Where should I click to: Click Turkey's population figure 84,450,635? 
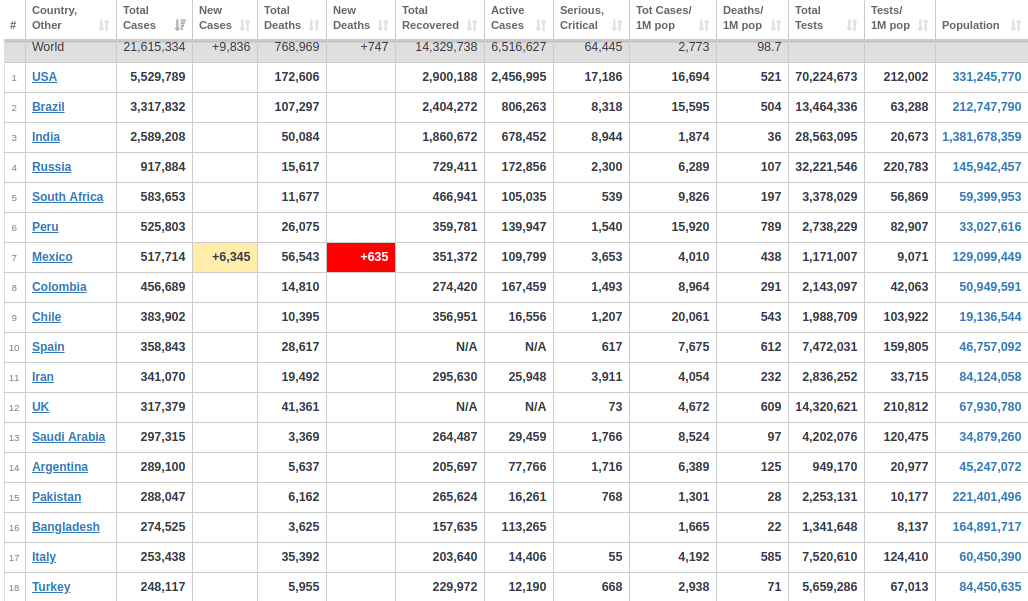[990, 587]
